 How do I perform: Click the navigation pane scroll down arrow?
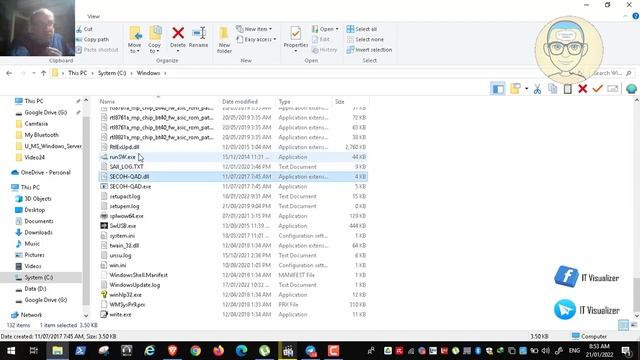pos(86,316)
